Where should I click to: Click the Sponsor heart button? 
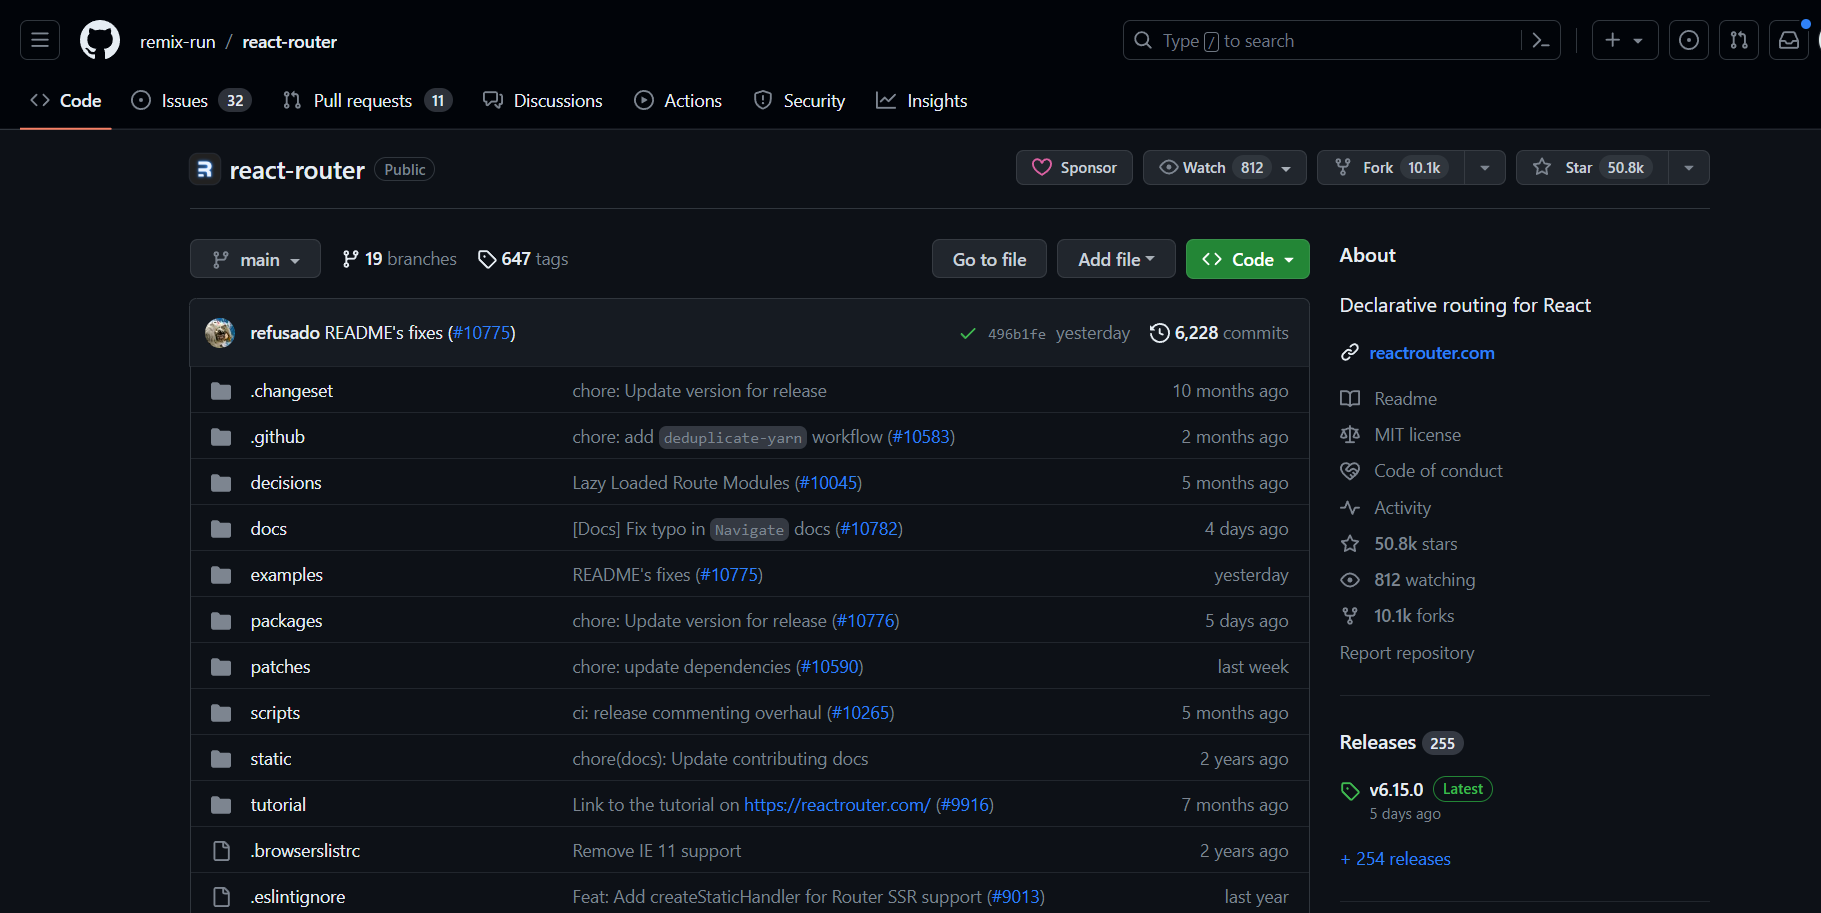click(x=1074, y=167)
